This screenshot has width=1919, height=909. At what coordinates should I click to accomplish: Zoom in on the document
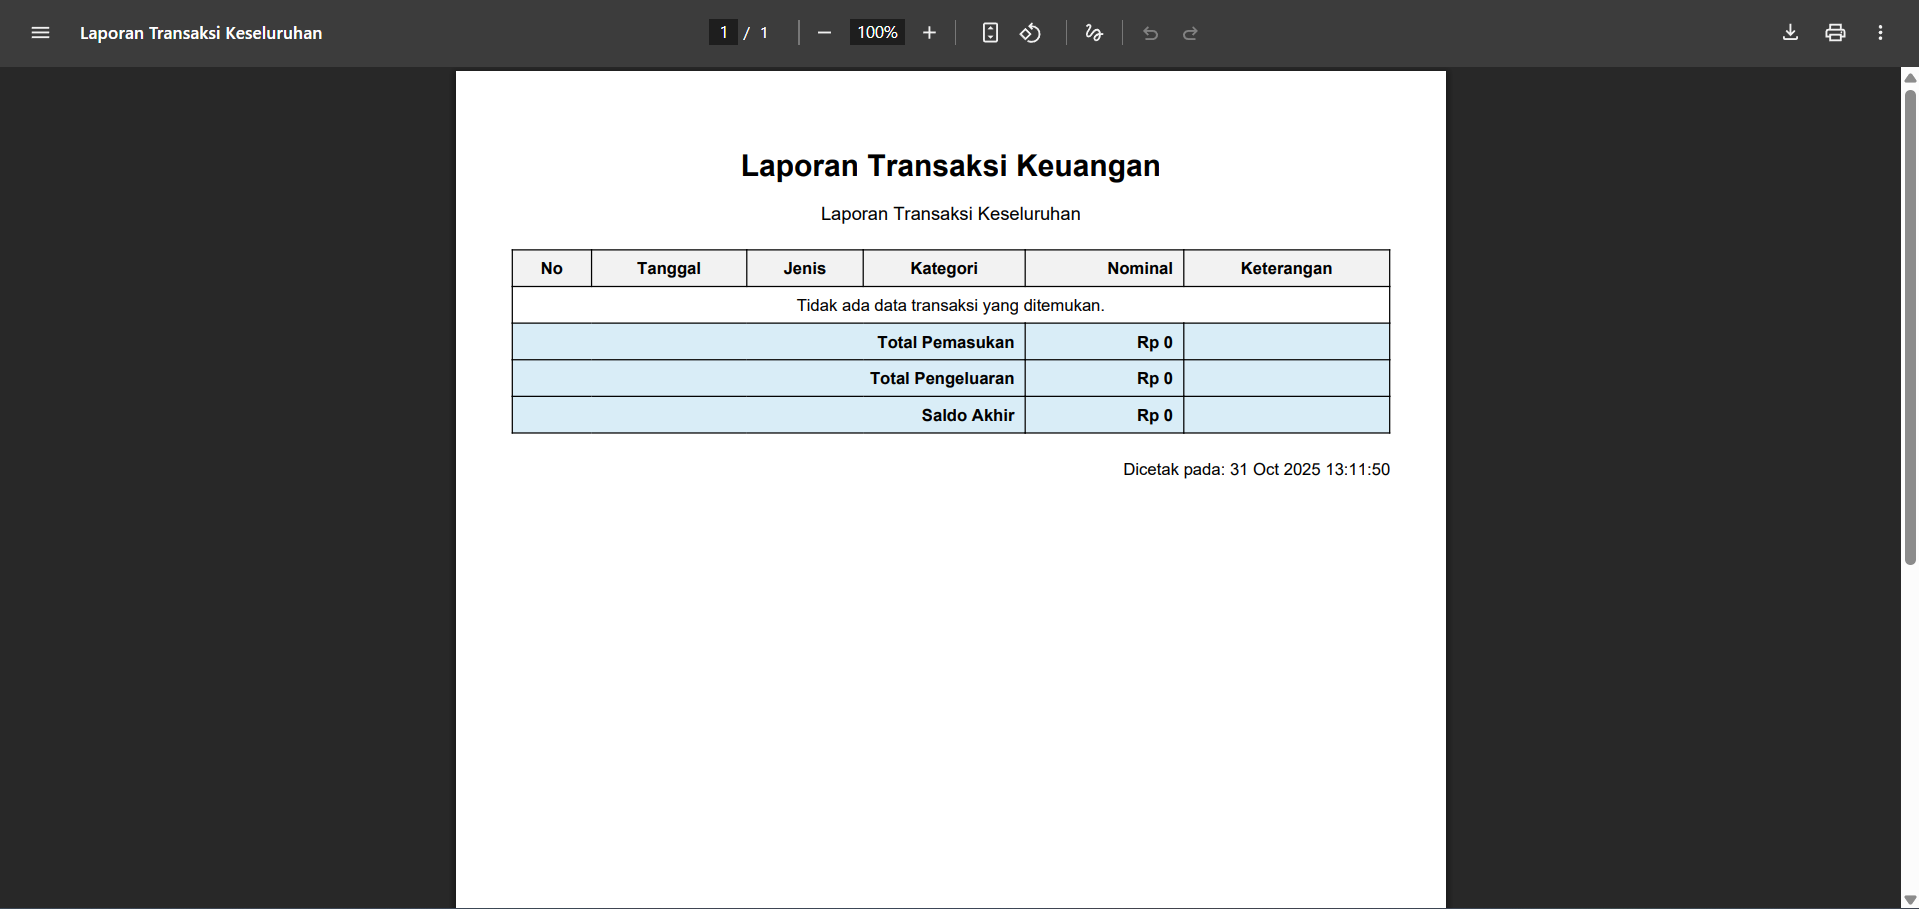[929, 33]
